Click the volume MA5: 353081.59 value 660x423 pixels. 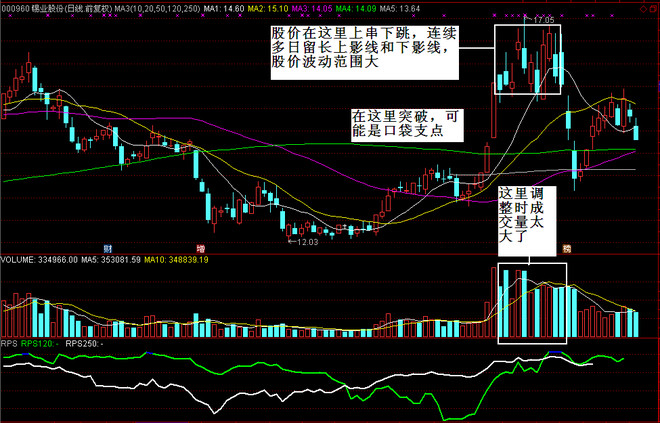[x=111, y=260]
